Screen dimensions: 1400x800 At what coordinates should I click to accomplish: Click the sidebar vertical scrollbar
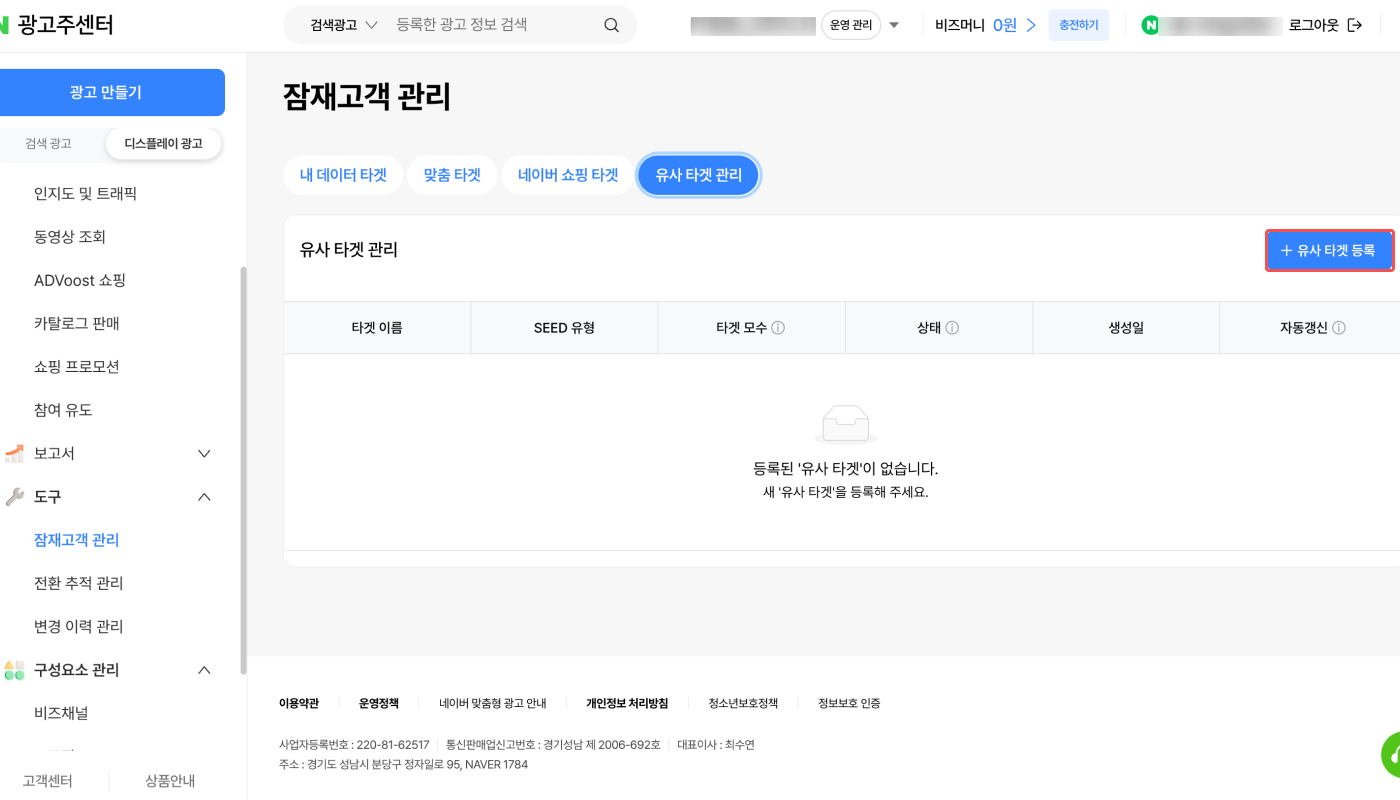243,470
